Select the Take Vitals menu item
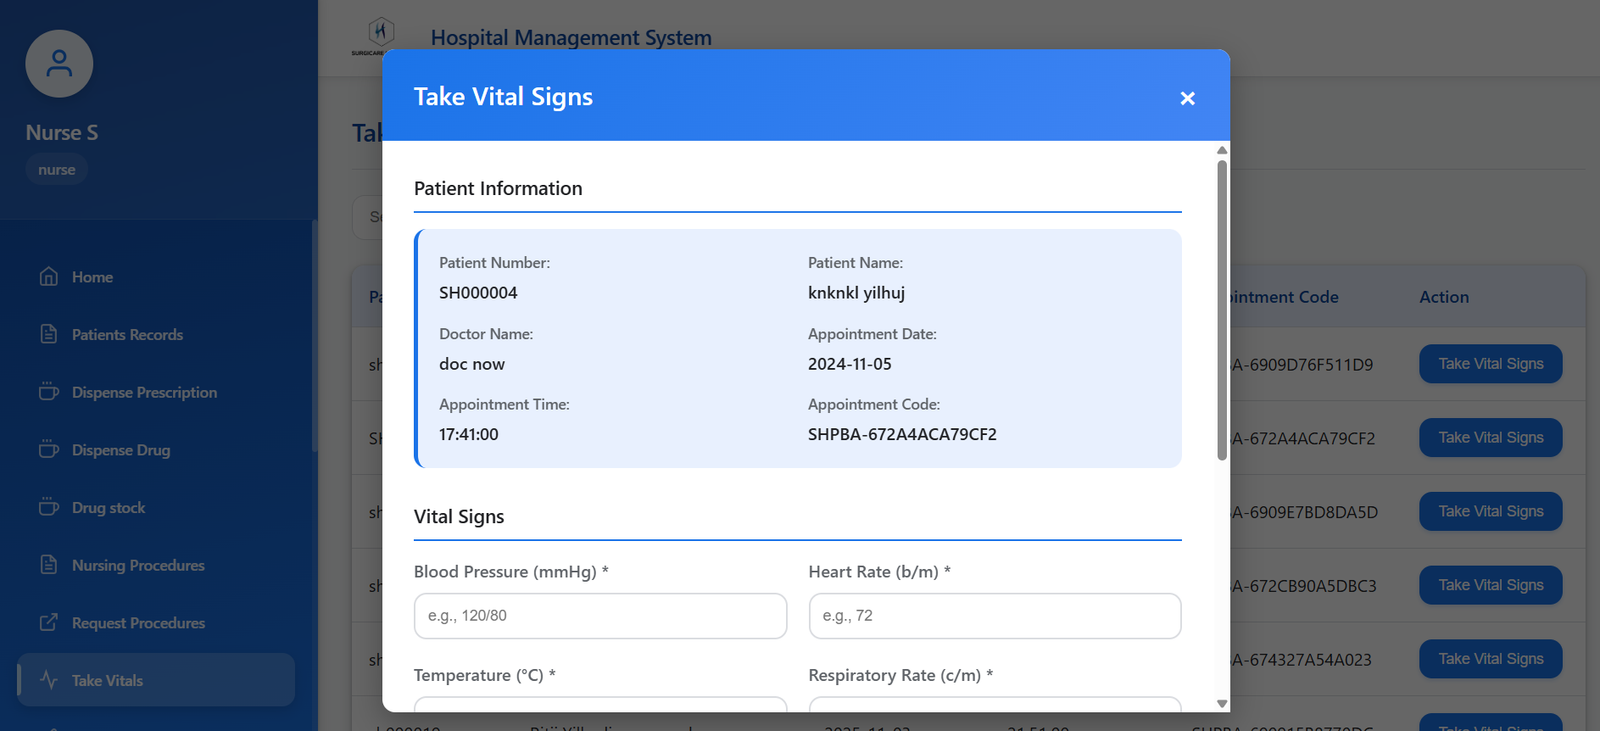The height and width of the screenshot is (731, 1600). (156, 680)
